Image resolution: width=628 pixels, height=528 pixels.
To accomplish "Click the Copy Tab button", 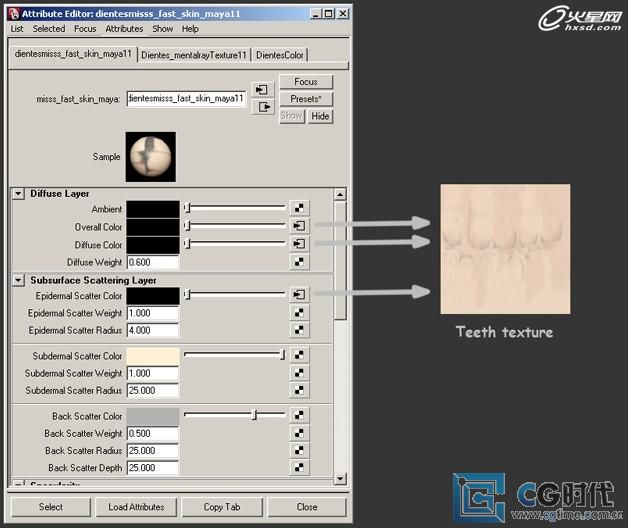I will coord(221,507).
